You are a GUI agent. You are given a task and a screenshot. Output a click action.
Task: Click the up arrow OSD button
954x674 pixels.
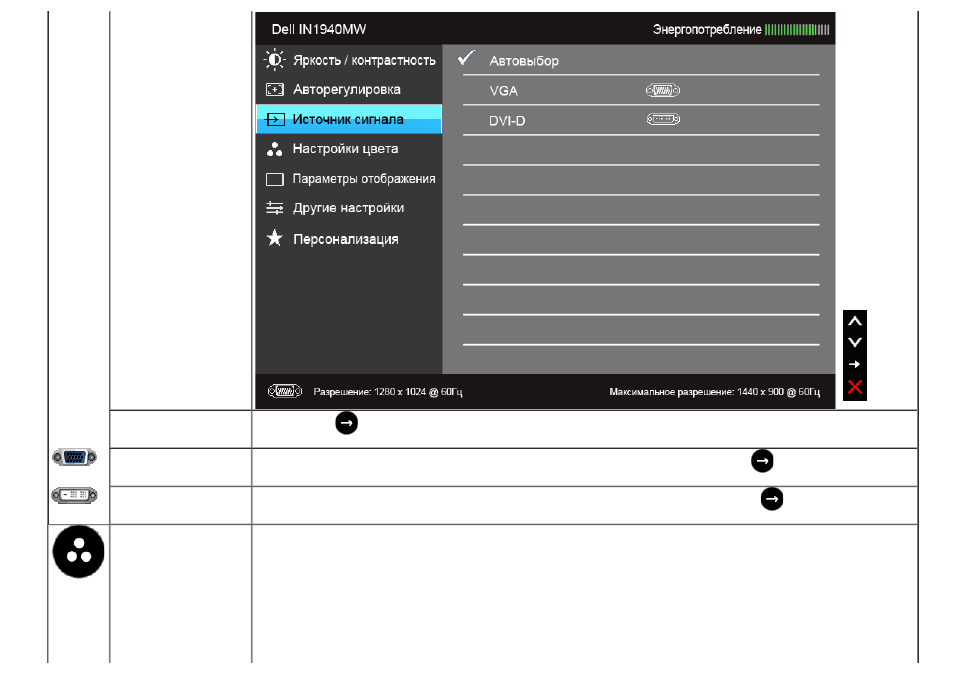(855, 321)
